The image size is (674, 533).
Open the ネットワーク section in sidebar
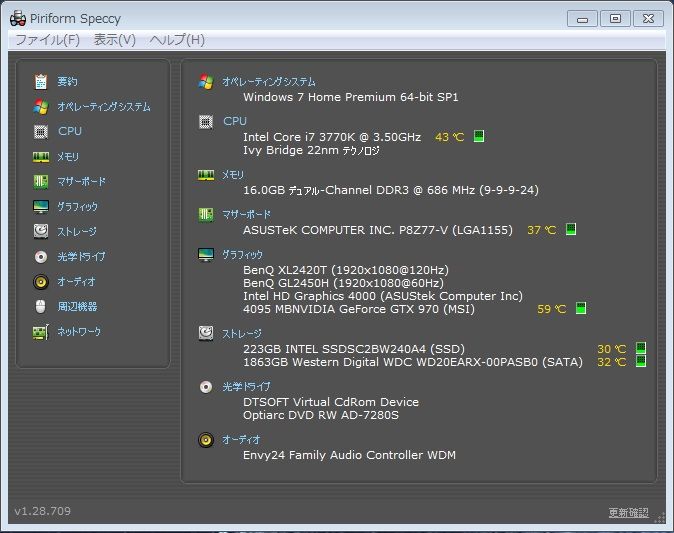(79, 331)
